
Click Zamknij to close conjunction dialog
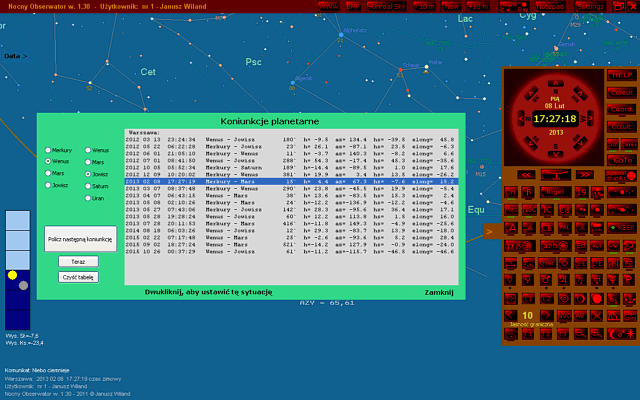[439, 292]
